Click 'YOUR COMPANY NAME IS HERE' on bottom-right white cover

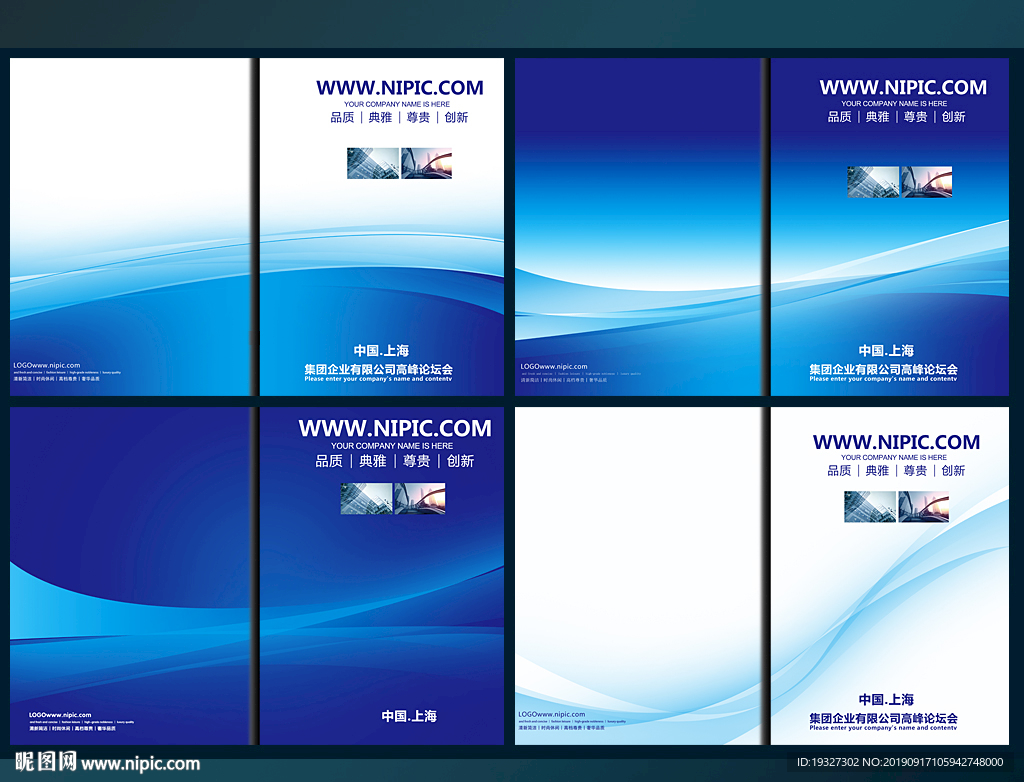(x=894, y=457)
